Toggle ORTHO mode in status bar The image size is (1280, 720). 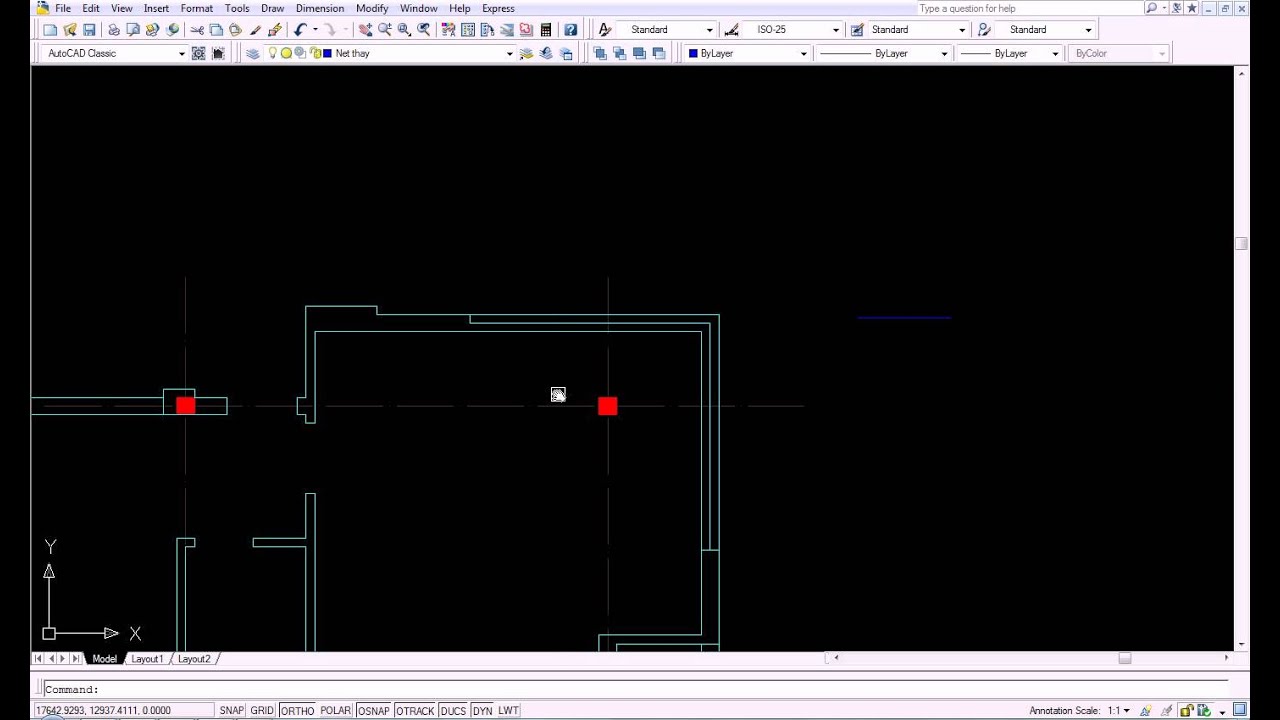(297, 711)
